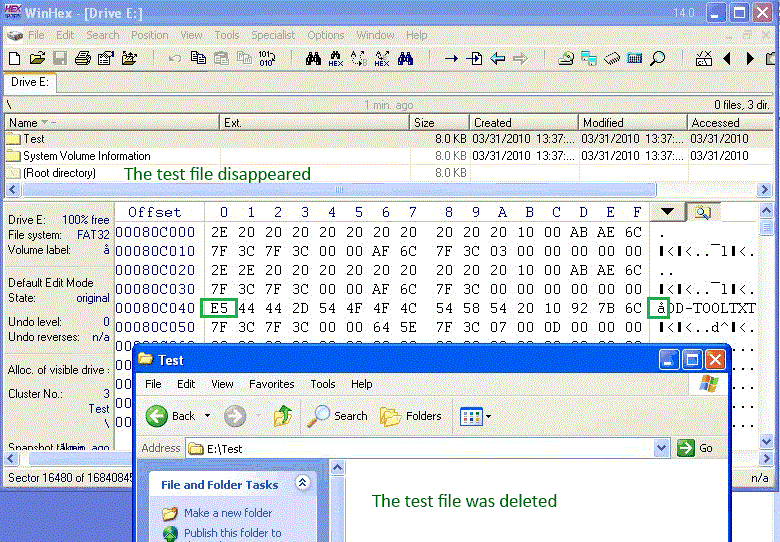Click the Publish this folder link
The height and width of the screenshot is (542, 780).
click(233, 533)
